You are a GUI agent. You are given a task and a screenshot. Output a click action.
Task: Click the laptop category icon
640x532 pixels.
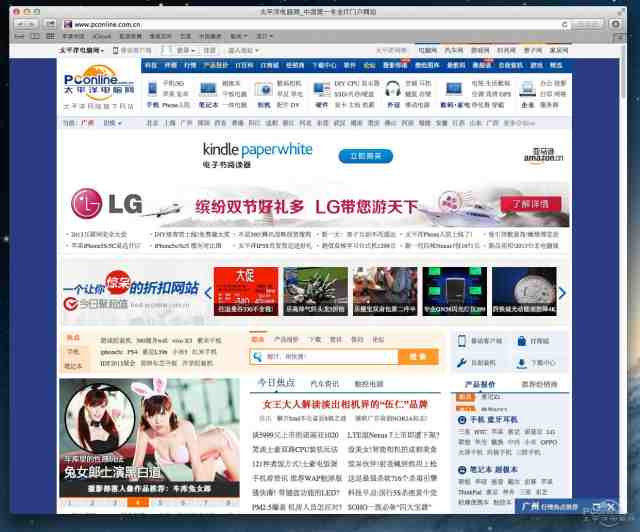(208, 89)
